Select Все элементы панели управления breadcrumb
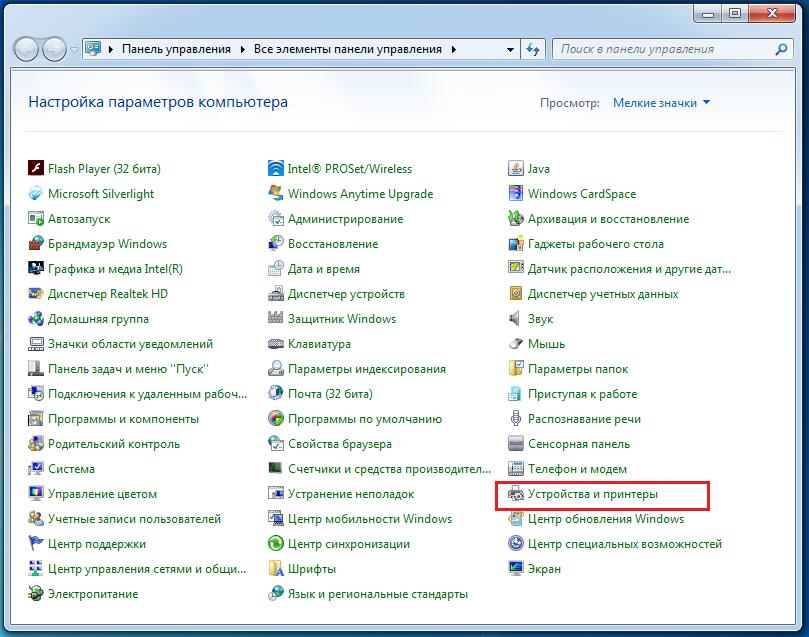The width and height of the screenshot is (809, 637). 347,49
